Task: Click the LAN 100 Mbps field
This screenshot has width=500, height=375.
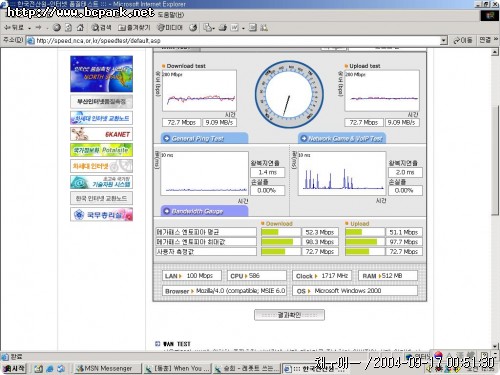Action: (192, 276)
